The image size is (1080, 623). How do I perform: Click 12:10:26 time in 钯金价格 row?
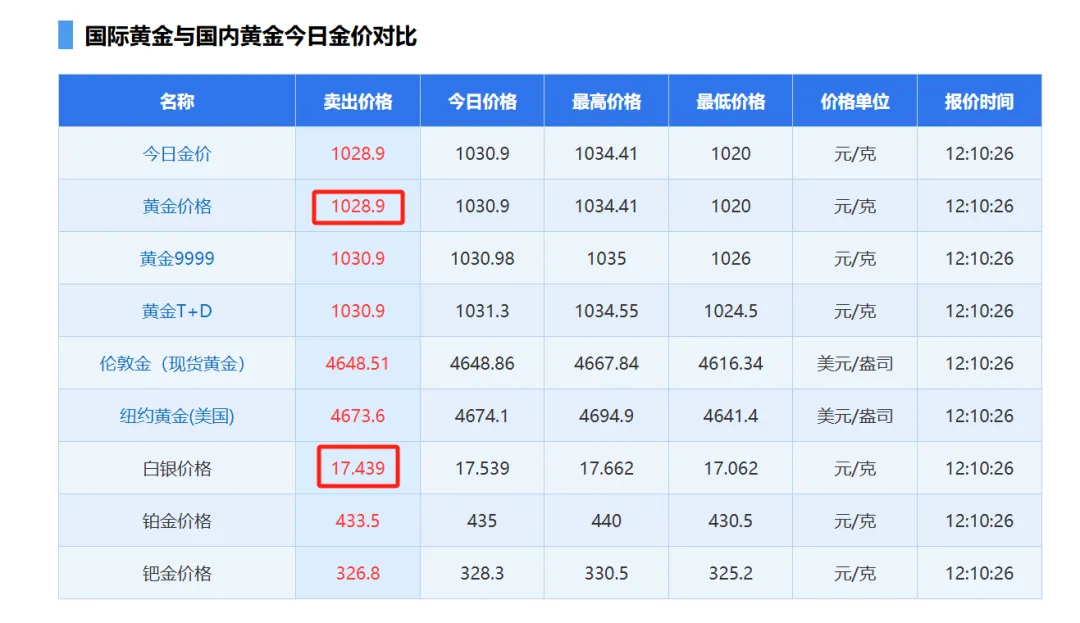[x=979, y=573]
